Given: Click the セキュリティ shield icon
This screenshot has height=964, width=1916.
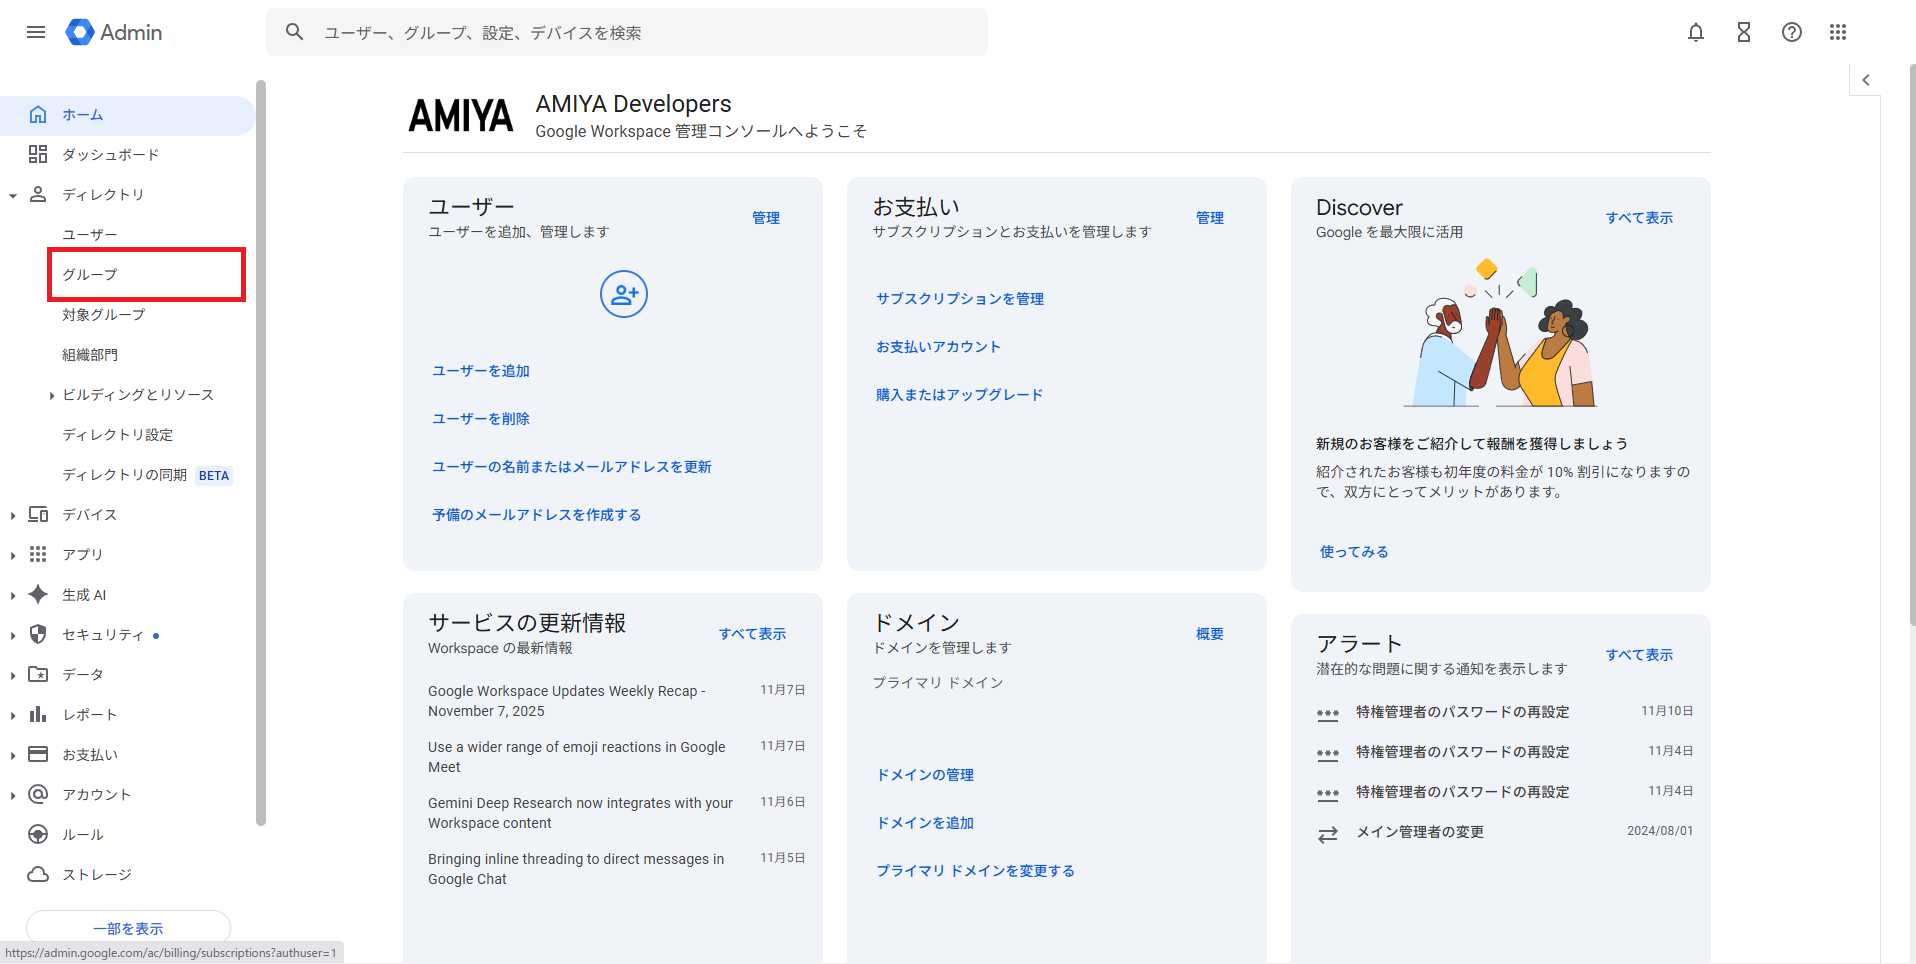Looking at the screenshot, I should coord(38,634).
